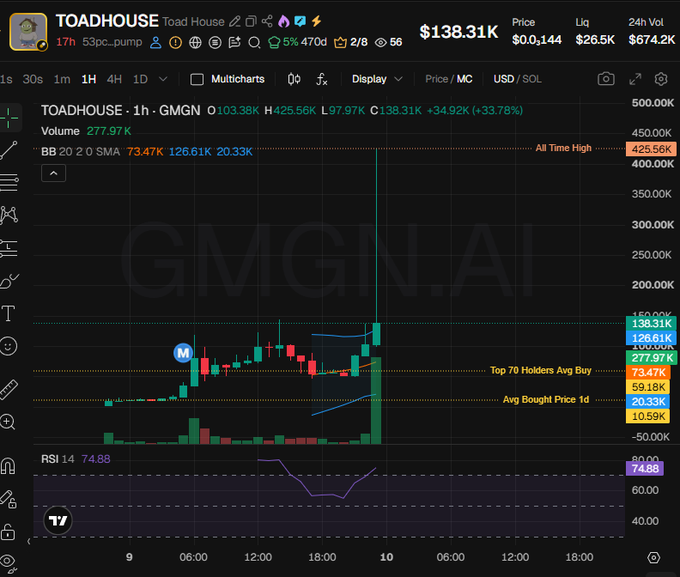680x577 pixels.
Task: Click the purple flame icon
Action: 284,21
